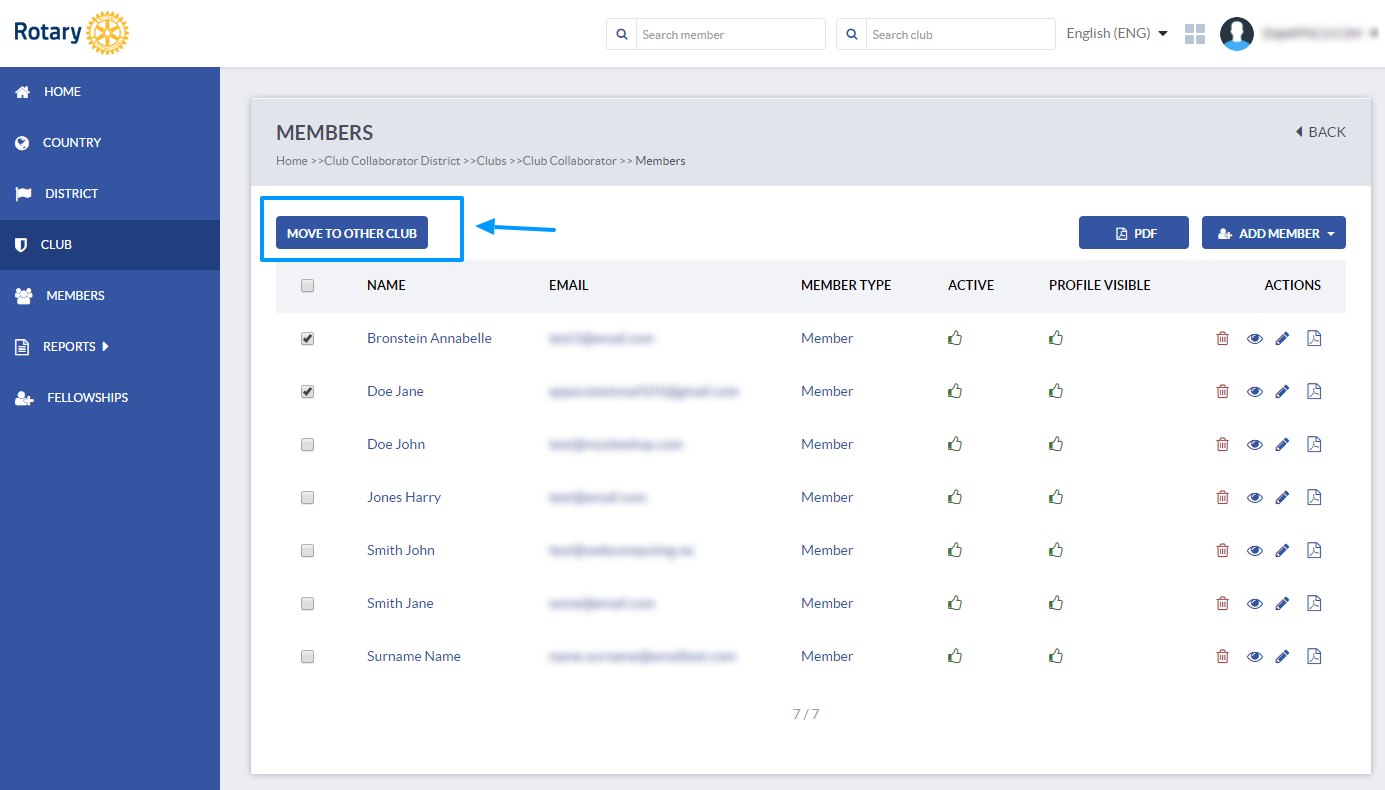Delete member Smith John with trash icon

tap(1222, 550)
